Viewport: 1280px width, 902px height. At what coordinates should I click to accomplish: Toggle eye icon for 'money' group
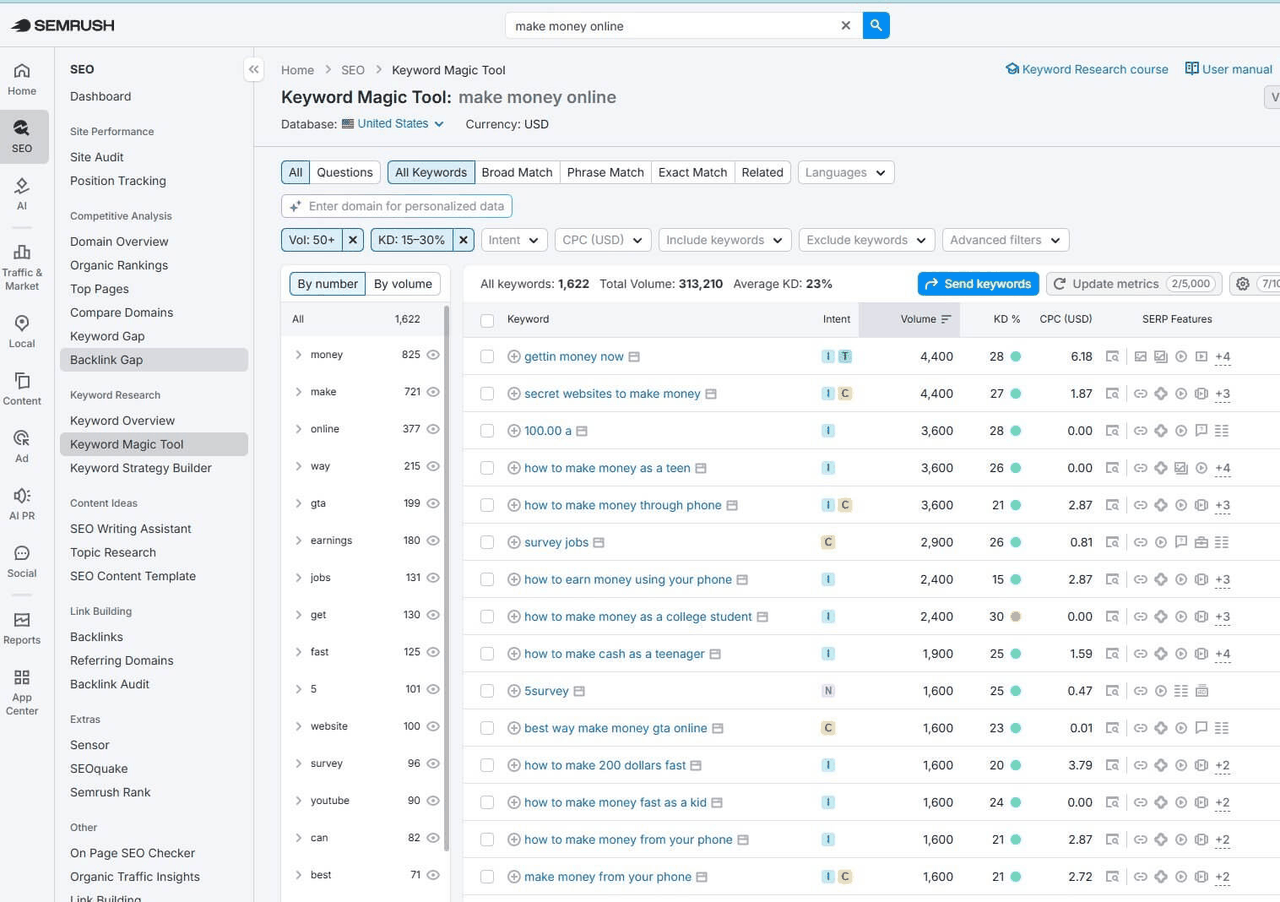pos(433,355)
